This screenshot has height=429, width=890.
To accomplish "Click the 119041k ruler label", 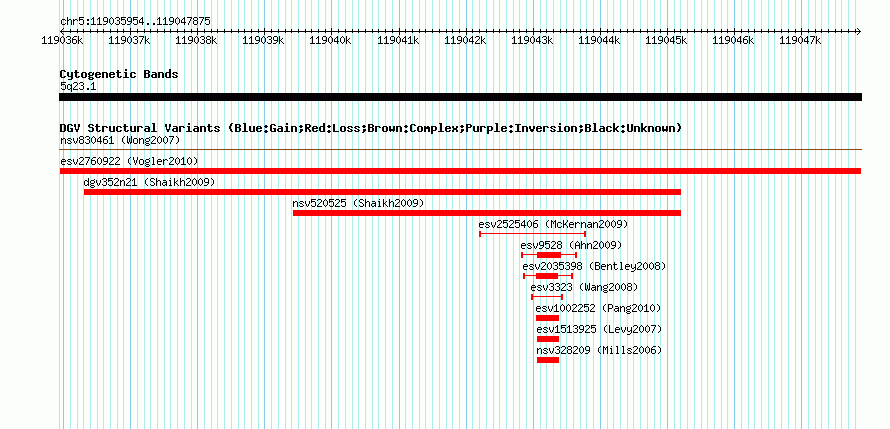I will [398, 40].
